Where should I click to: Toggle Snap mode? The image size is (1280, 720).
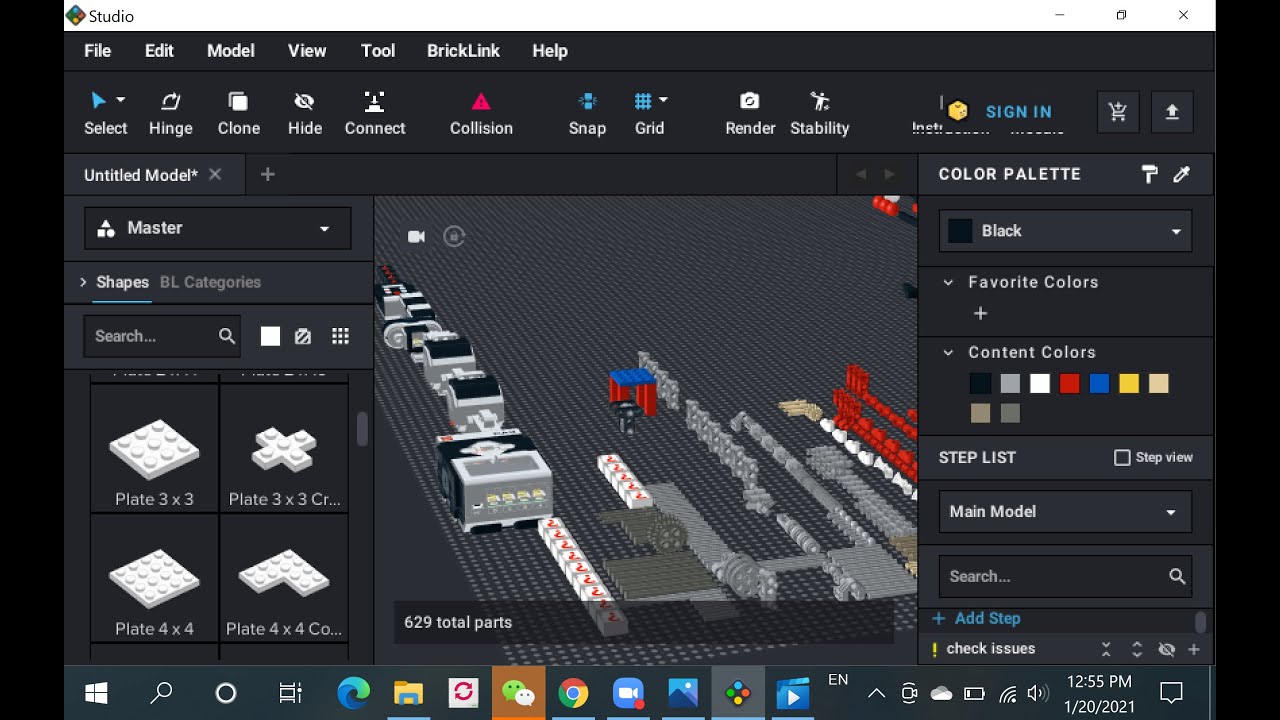587,113
